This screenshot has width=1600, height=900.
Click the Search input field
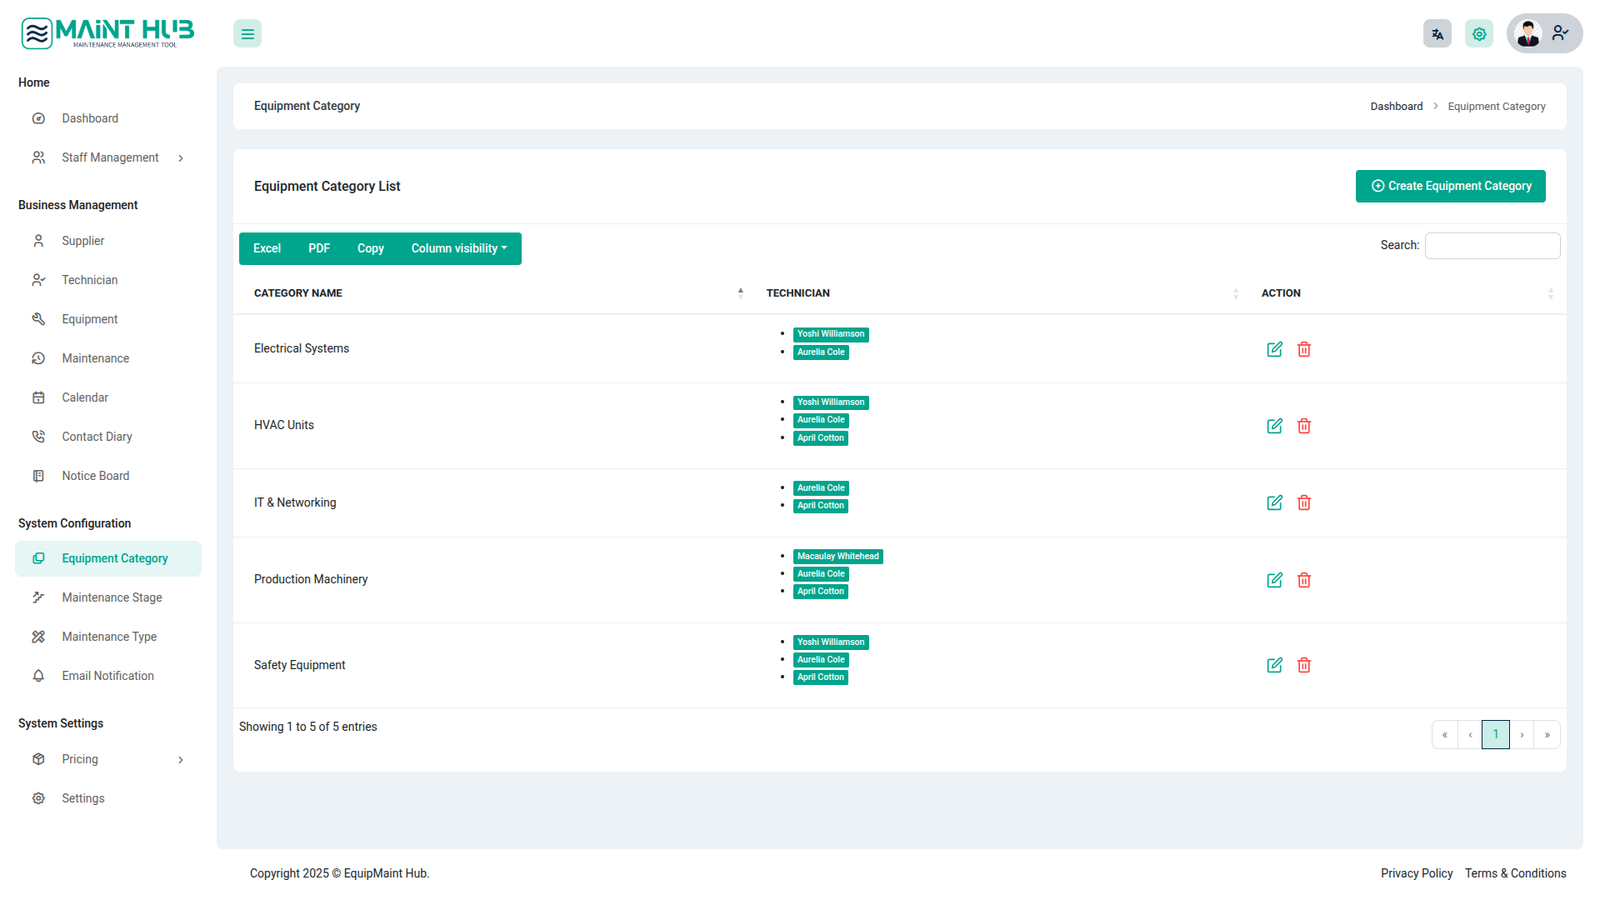(1491, 246)
